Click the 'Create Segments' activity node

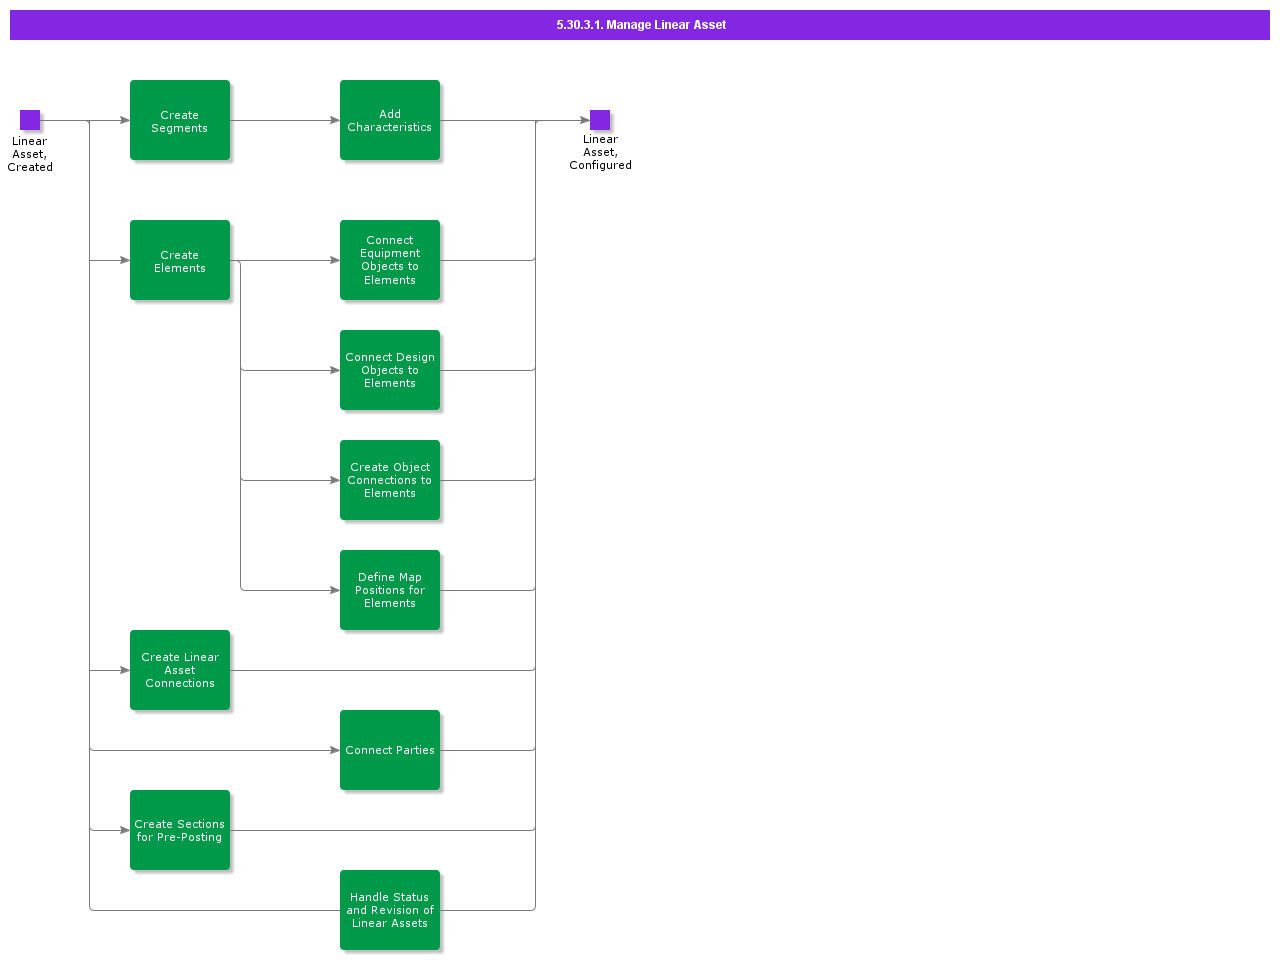coord(180,120)
